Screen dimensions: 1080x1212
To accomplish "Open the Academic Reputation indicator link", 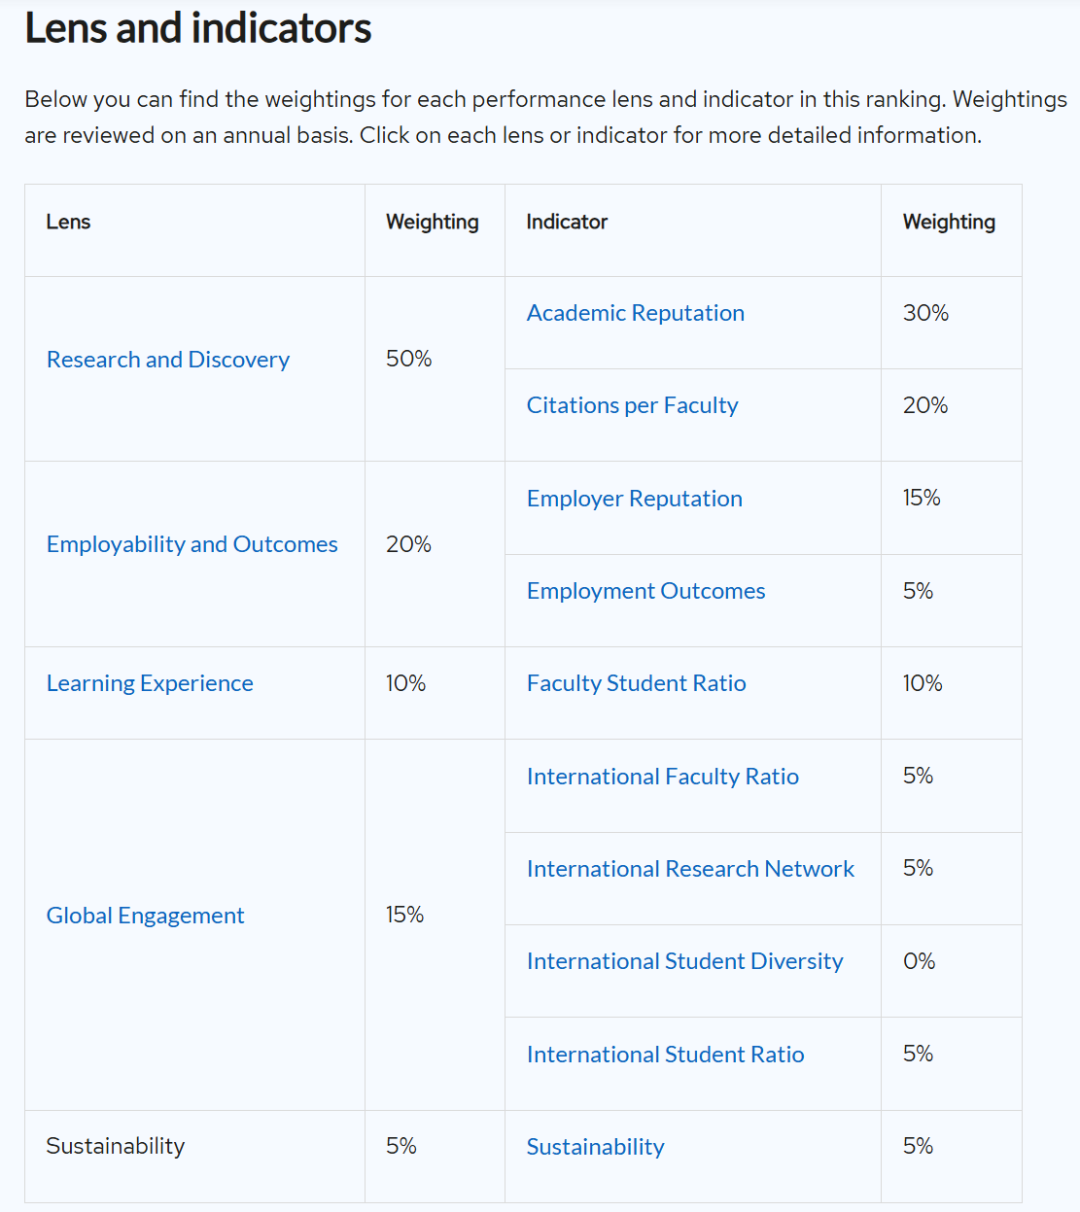I will (x=635, y=314).
